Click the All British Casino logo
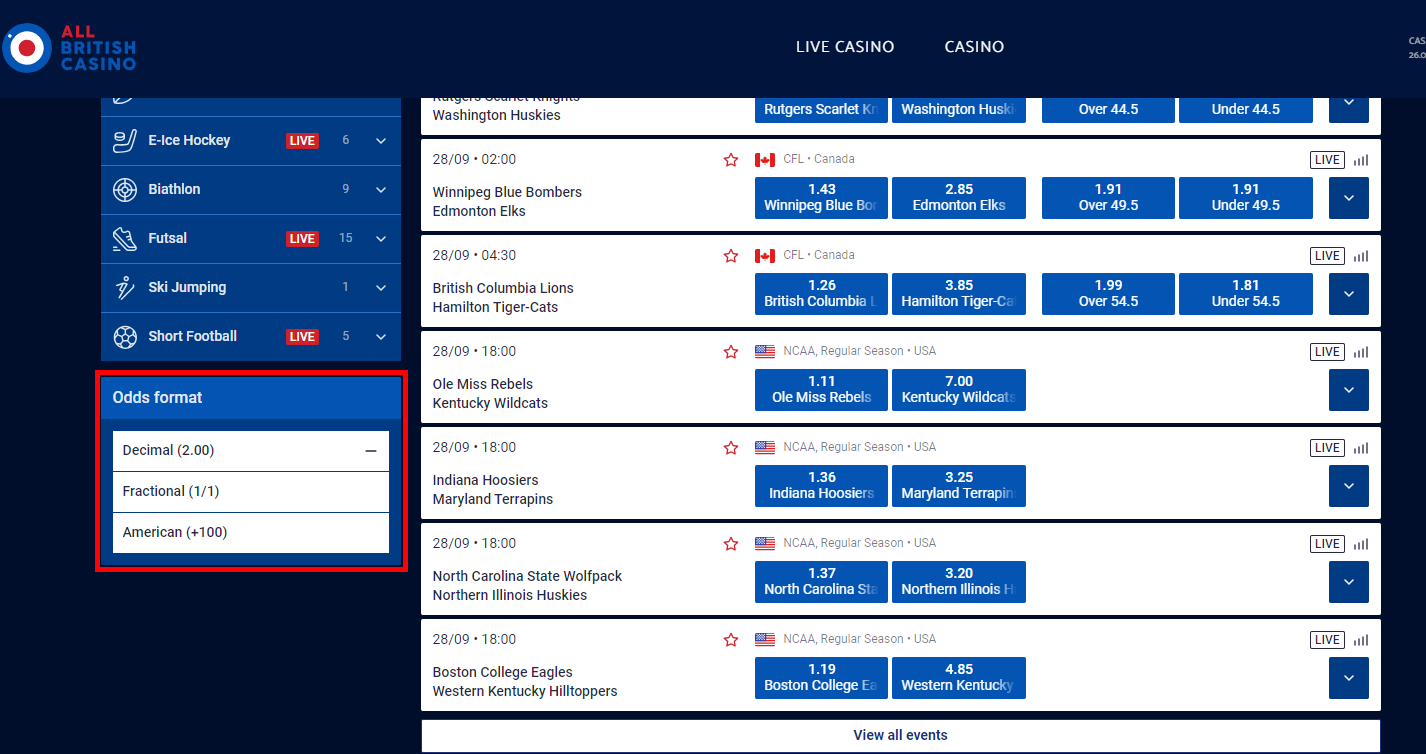Image resolution: width=1426 pixels, height=754 pixels. 70,48
